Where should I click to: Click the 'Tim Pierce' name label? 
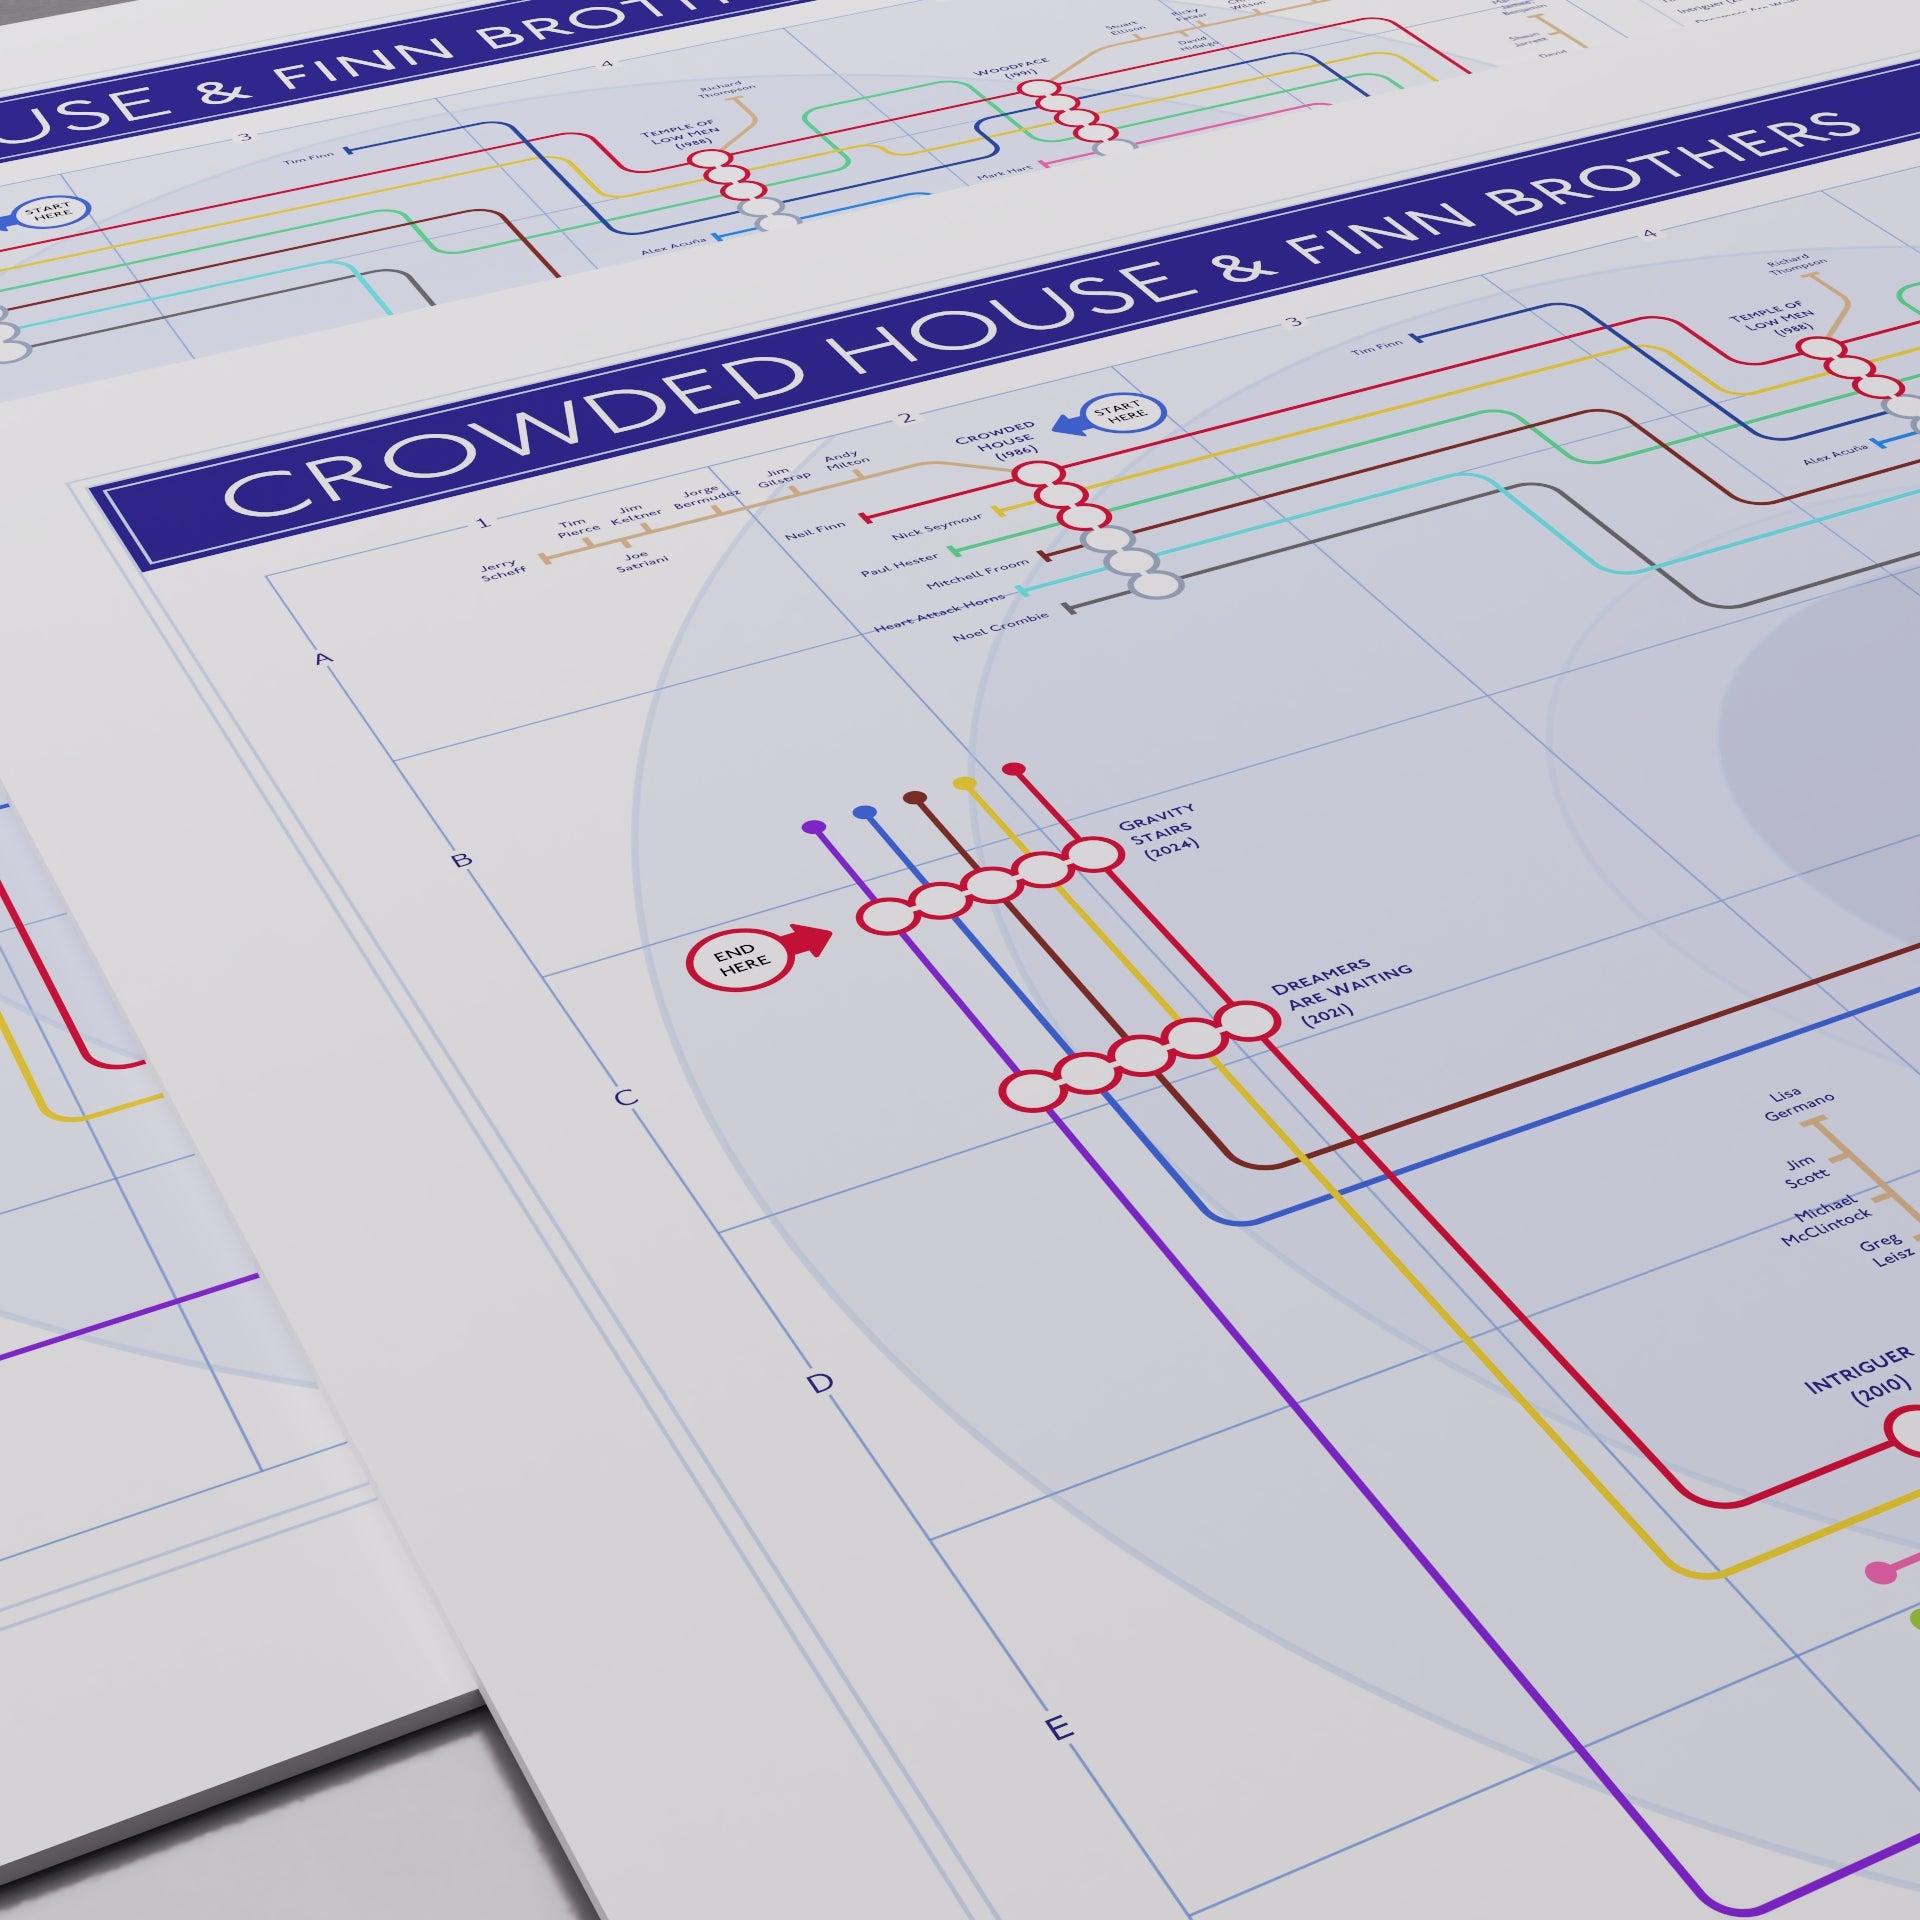click(x=579, y=527)
